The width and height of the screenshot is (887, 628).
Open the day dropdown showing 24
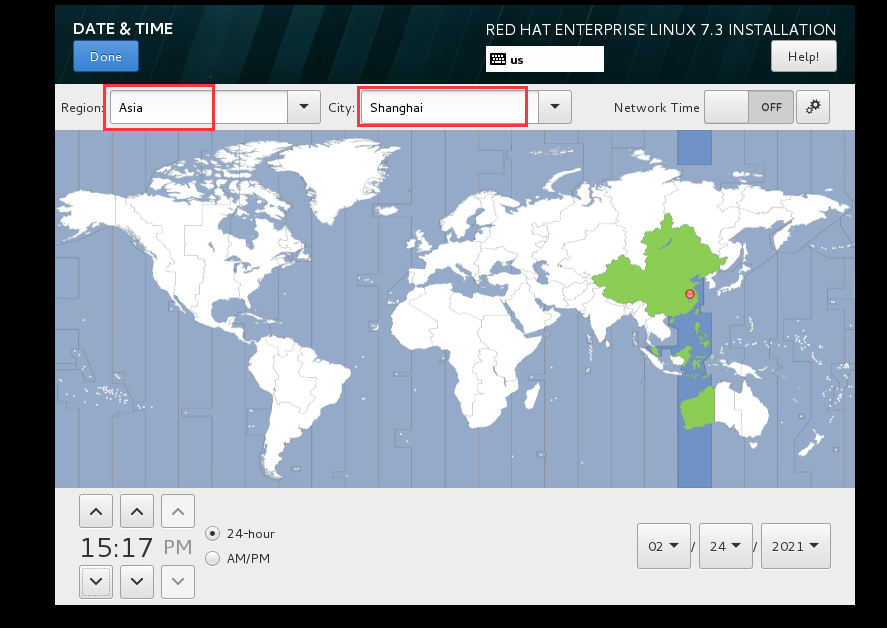tap(726, 546)
